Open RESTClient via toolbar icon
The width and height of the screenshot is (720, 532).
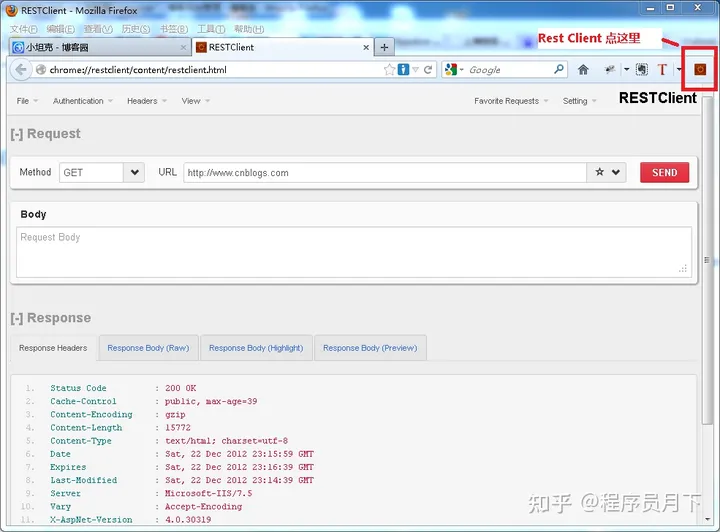700,70
